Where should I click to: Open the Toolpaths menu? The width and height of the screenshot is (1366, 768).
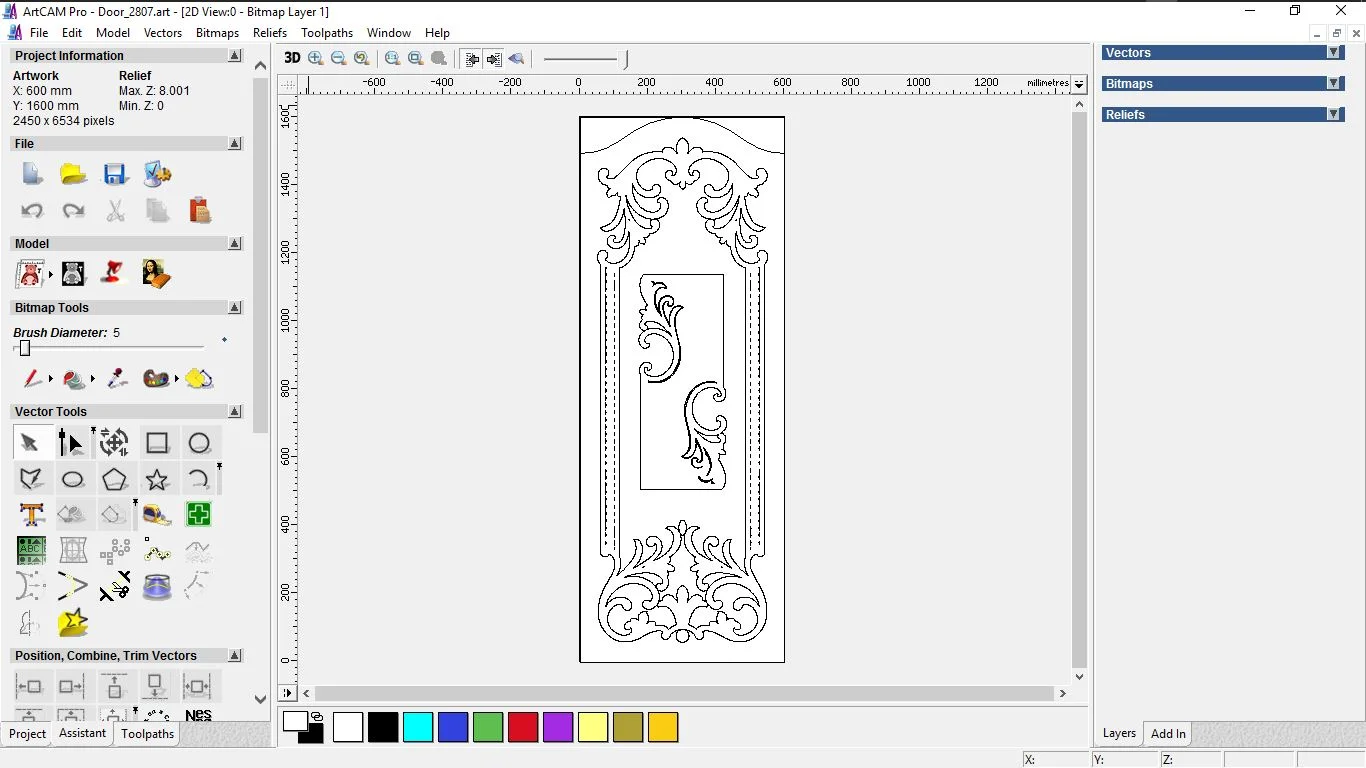[x=326, y=33]
